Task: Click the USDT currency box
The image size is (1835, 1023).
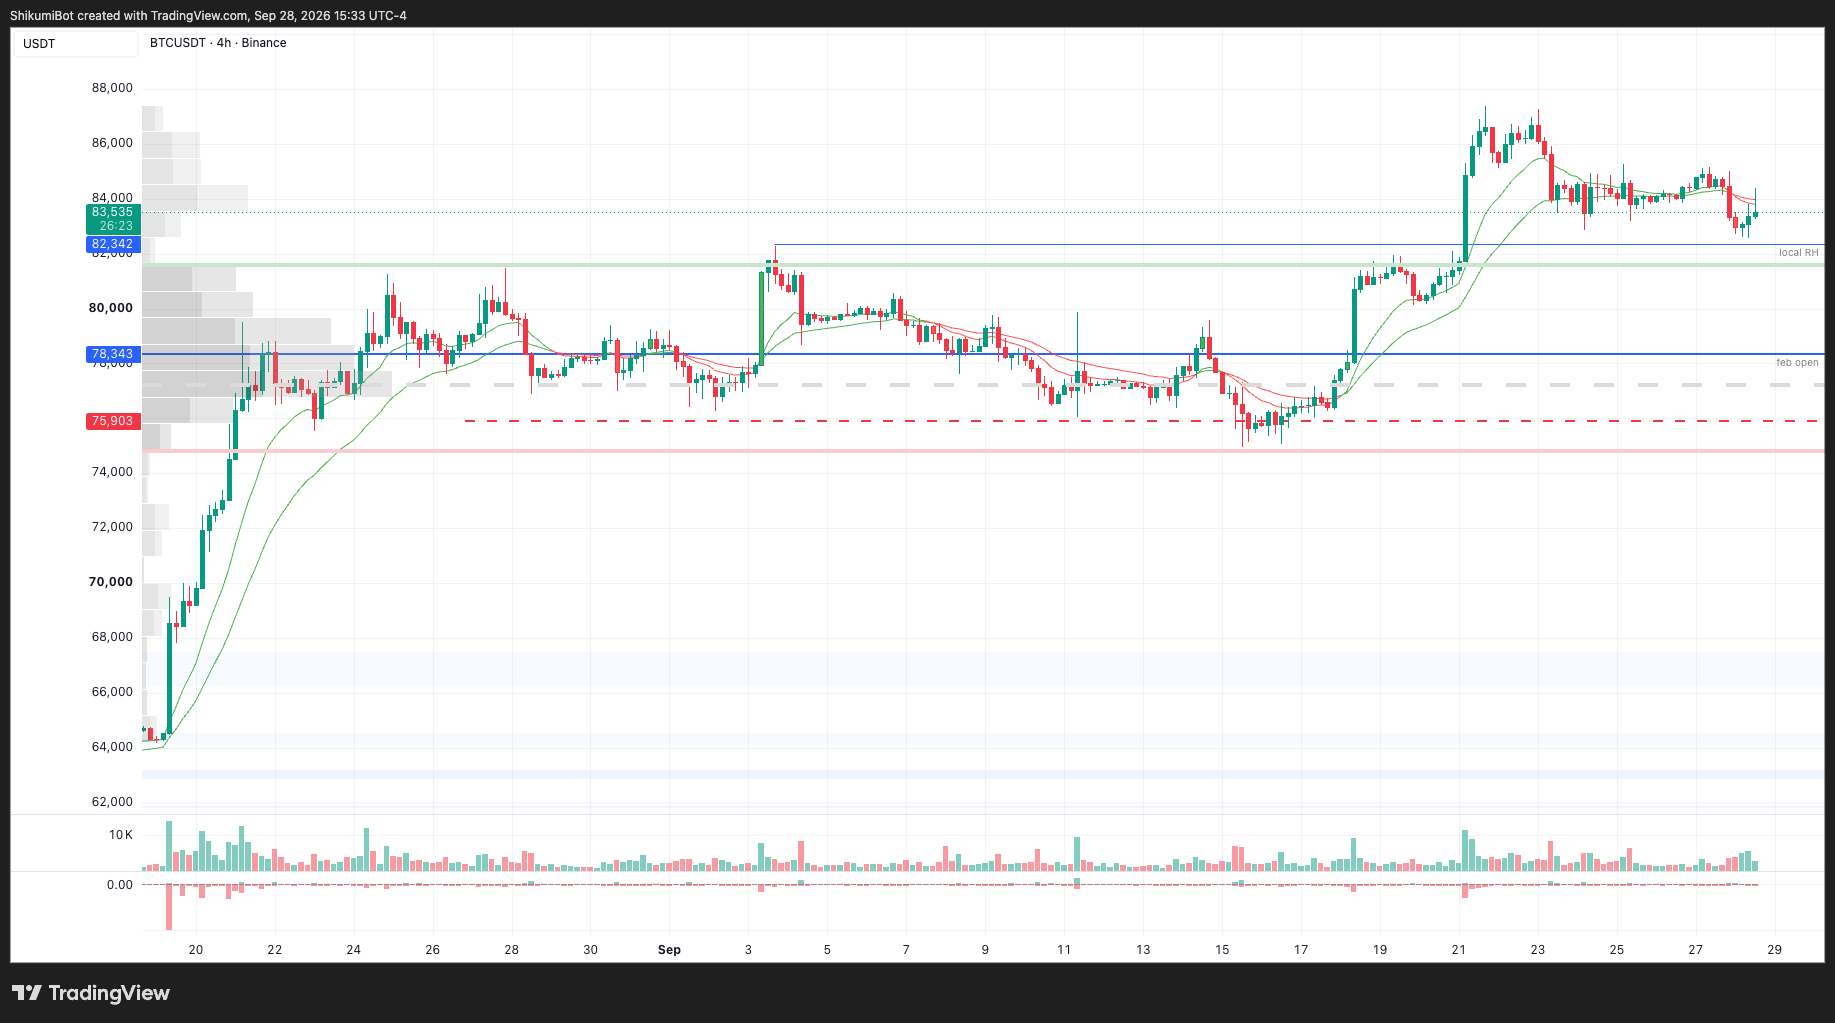Action: (75, 44)
